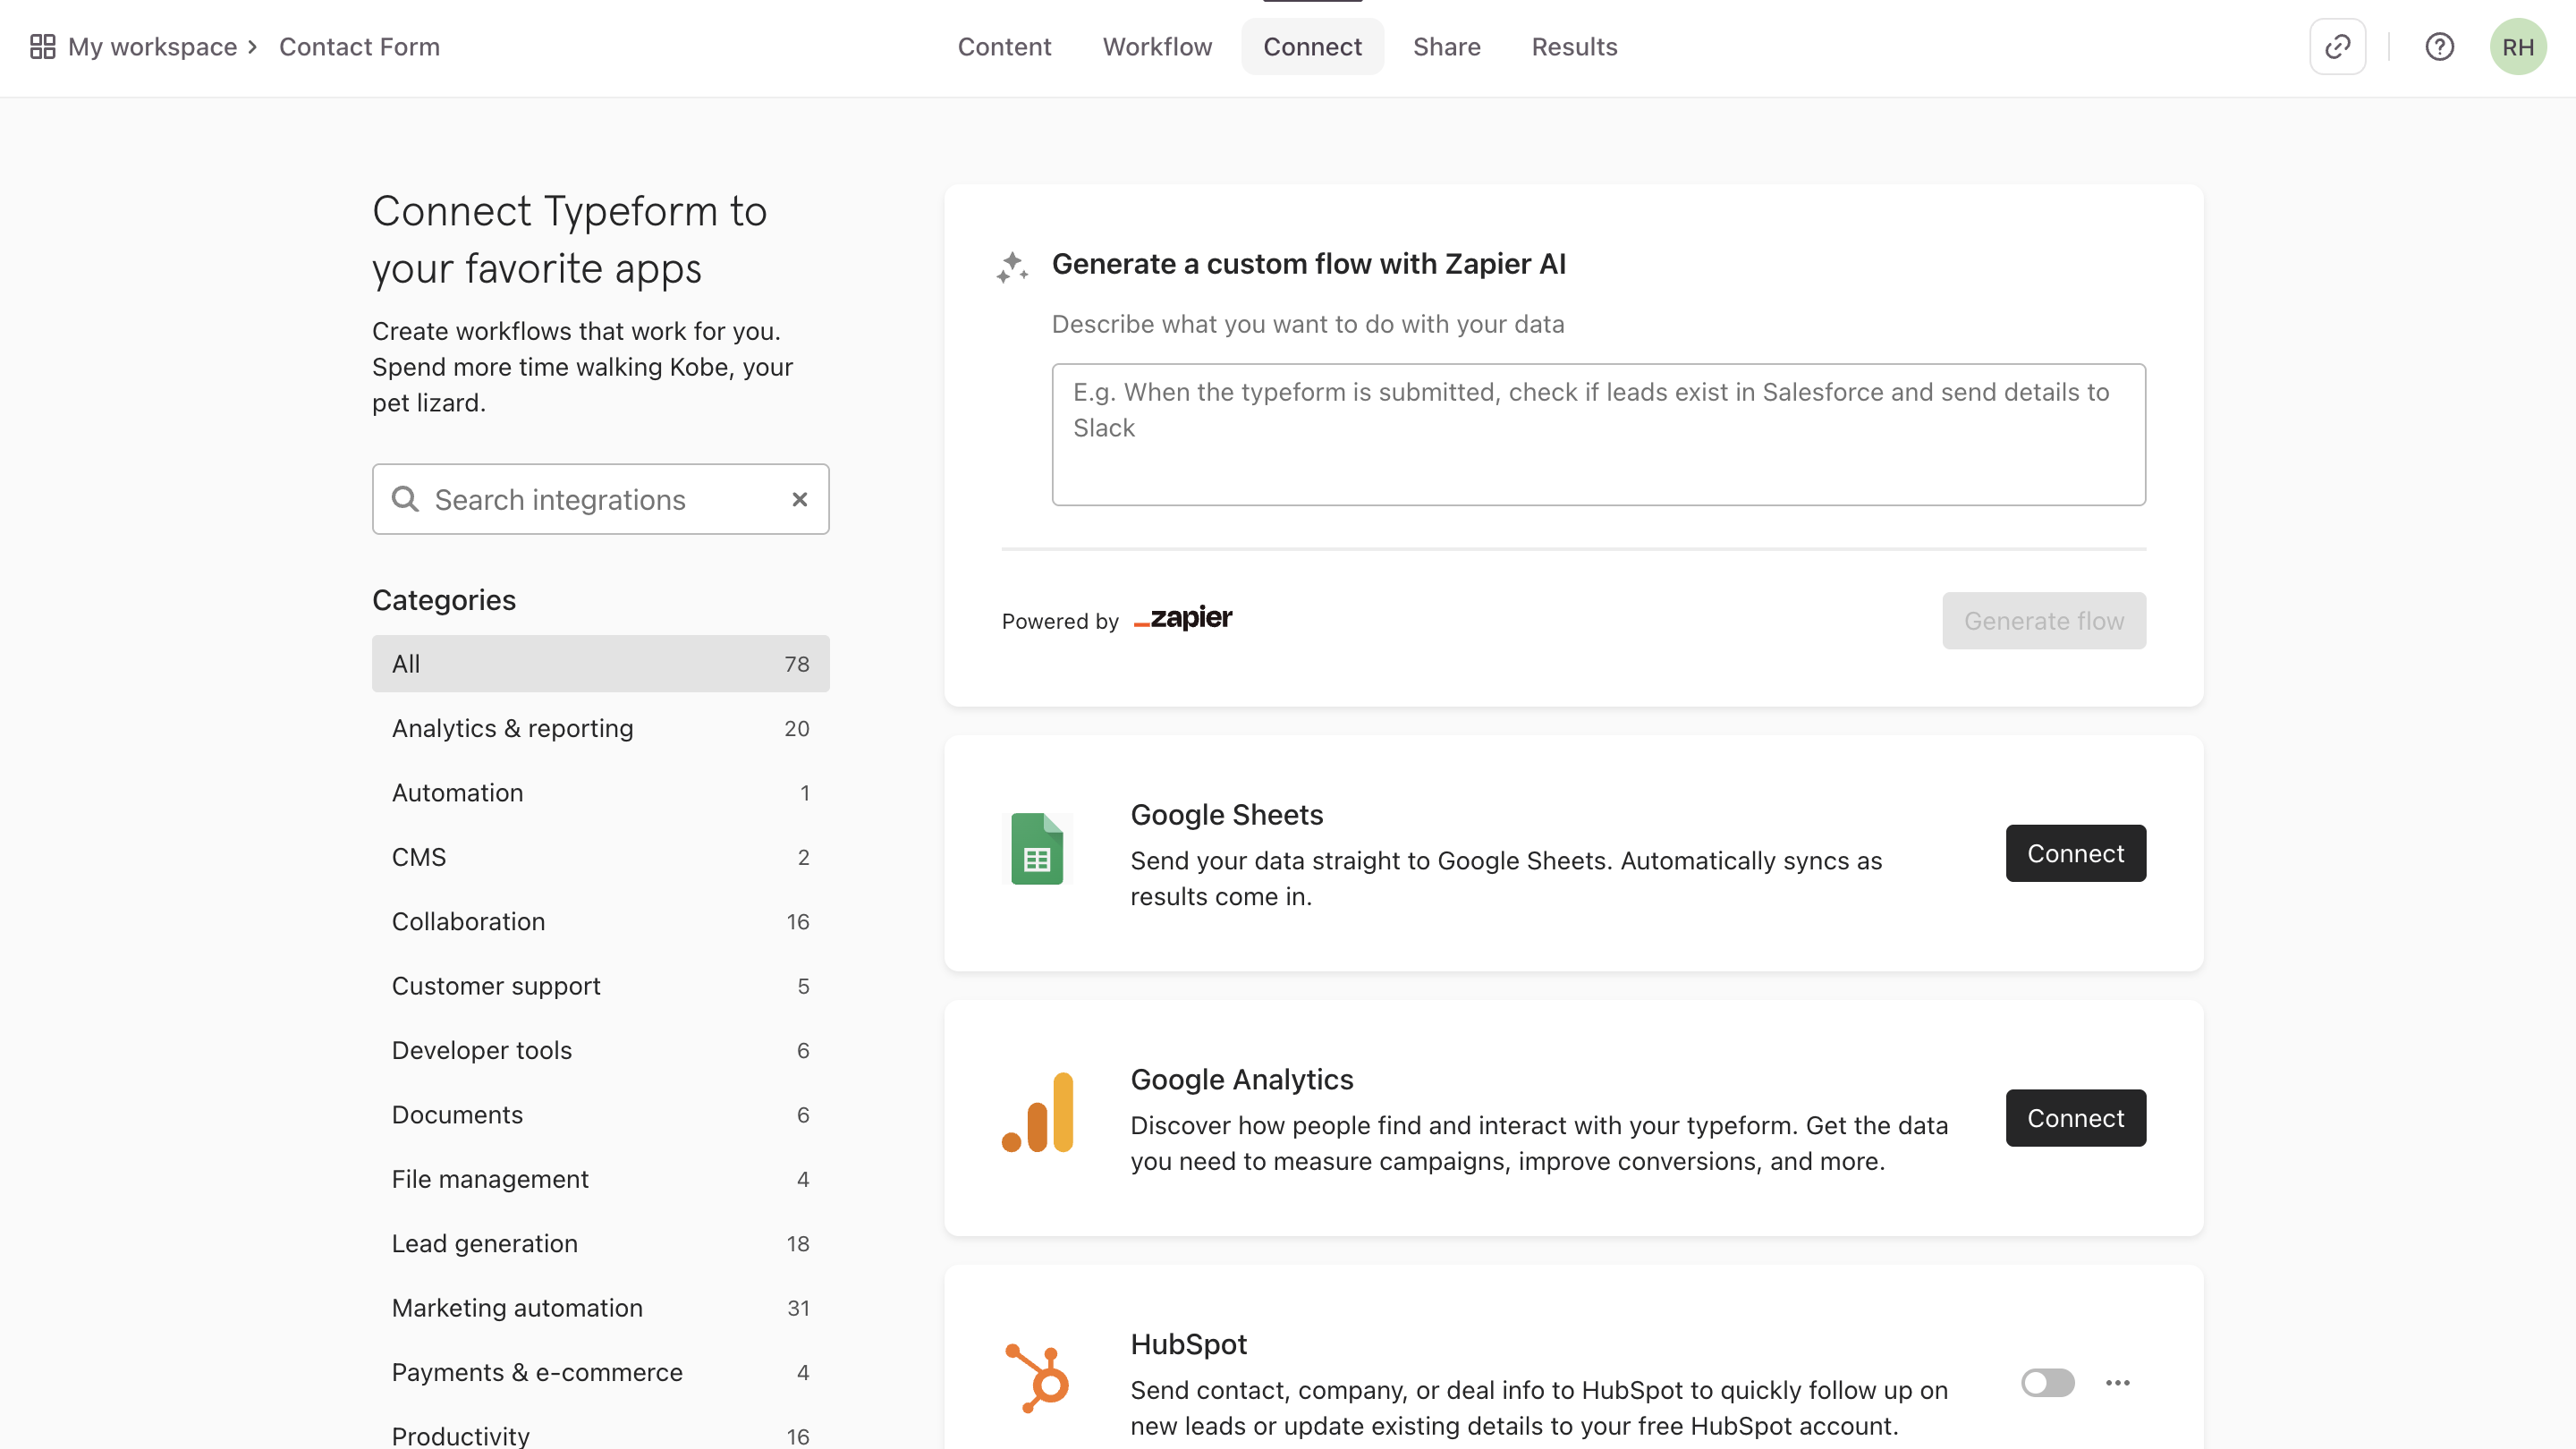Focus the Search integrations field
The height and width of the screenshot is (1449, 2576).
[x=600, y=499]
